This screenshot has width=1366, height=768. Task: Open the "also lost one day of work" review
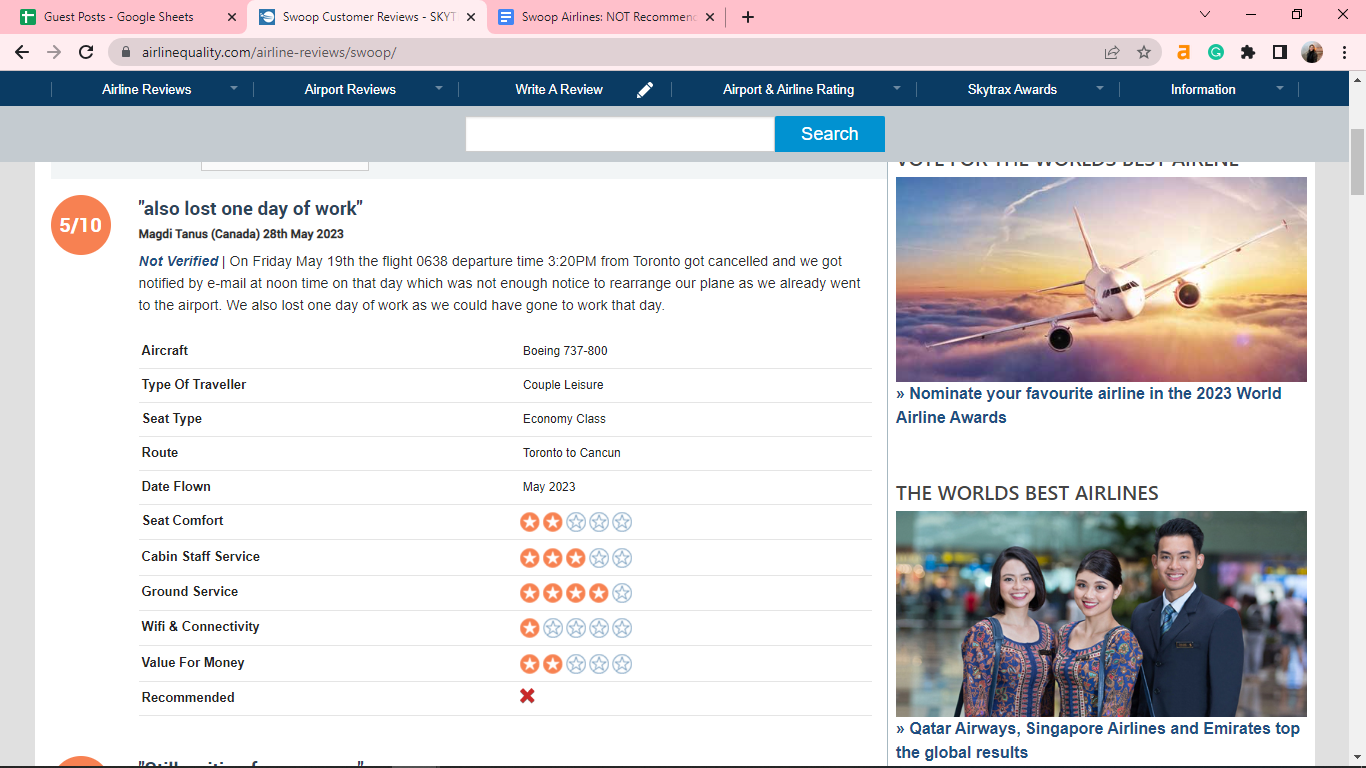pos(250,208)
